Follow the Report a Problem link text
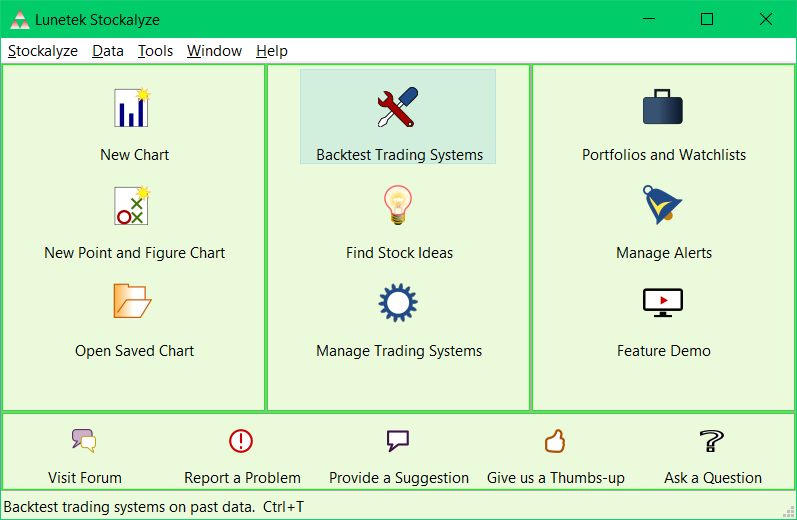The image size is (797, 520). pyautogui.click(x=242, y=478)
